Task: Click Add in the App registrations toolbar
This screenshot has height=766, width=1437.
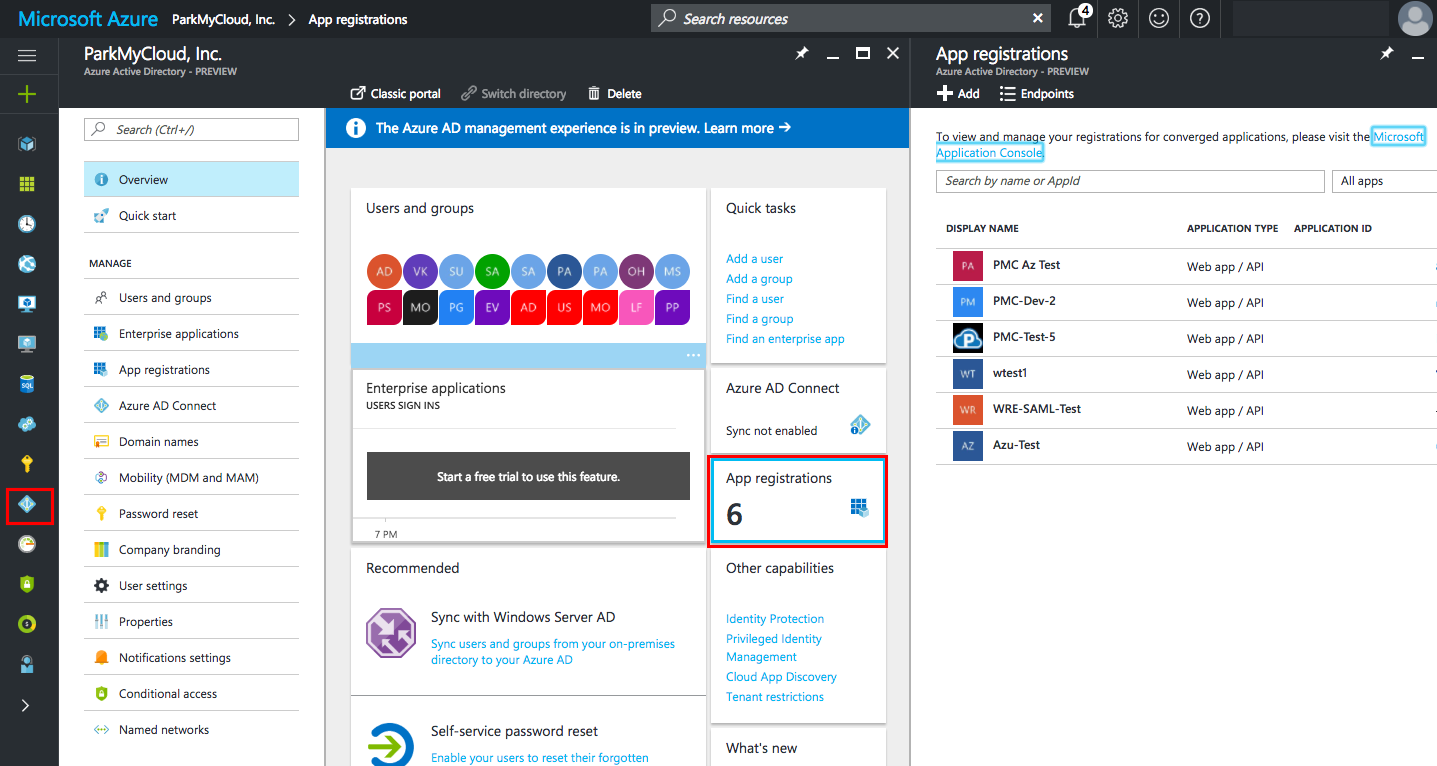Action: [x=958, y=94]
